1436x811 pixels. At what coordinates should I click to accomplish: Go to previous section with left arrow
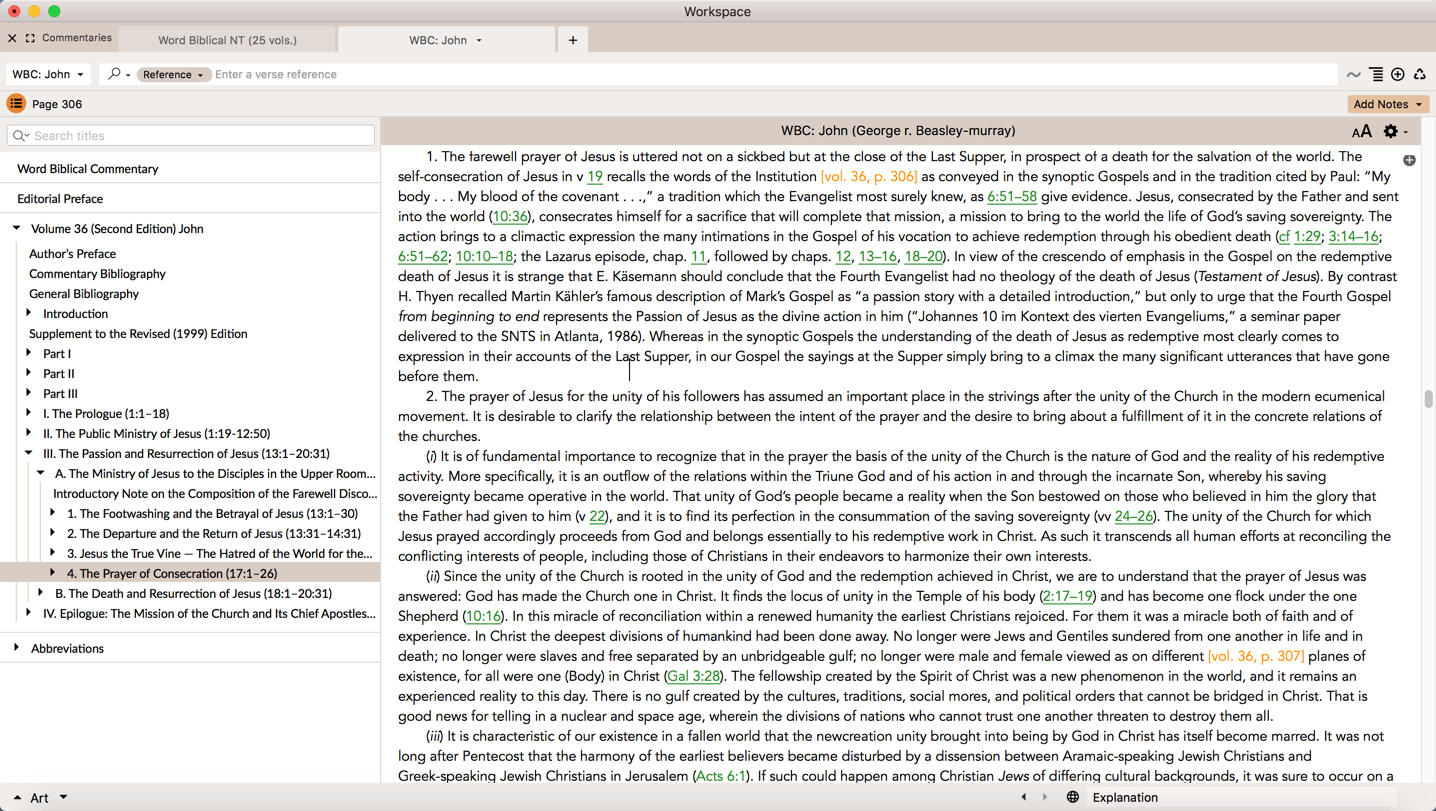click(x=1023, y=797)
